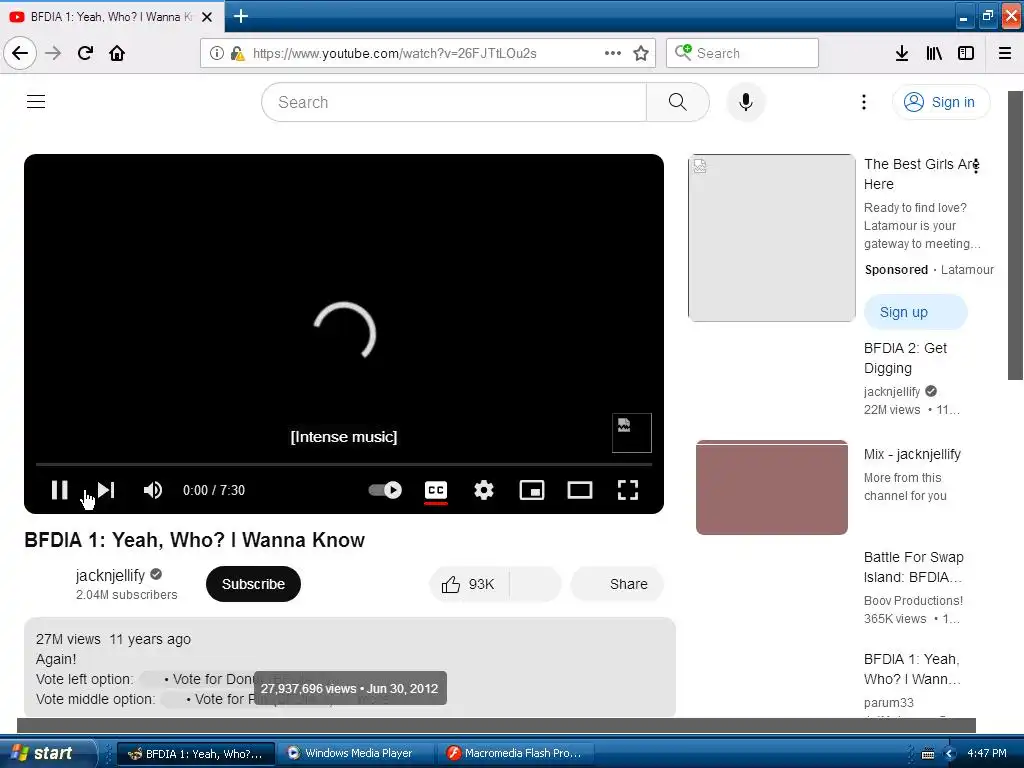Click the Share button
The height and width of the screenshot is (768, 1024).
click(x=618, y=584)
